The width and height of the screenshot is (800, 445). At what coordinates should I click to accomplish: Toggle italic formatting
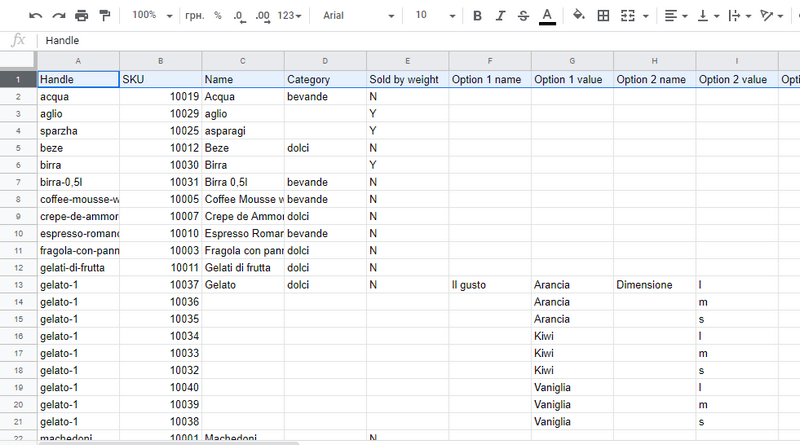(500, 16)
